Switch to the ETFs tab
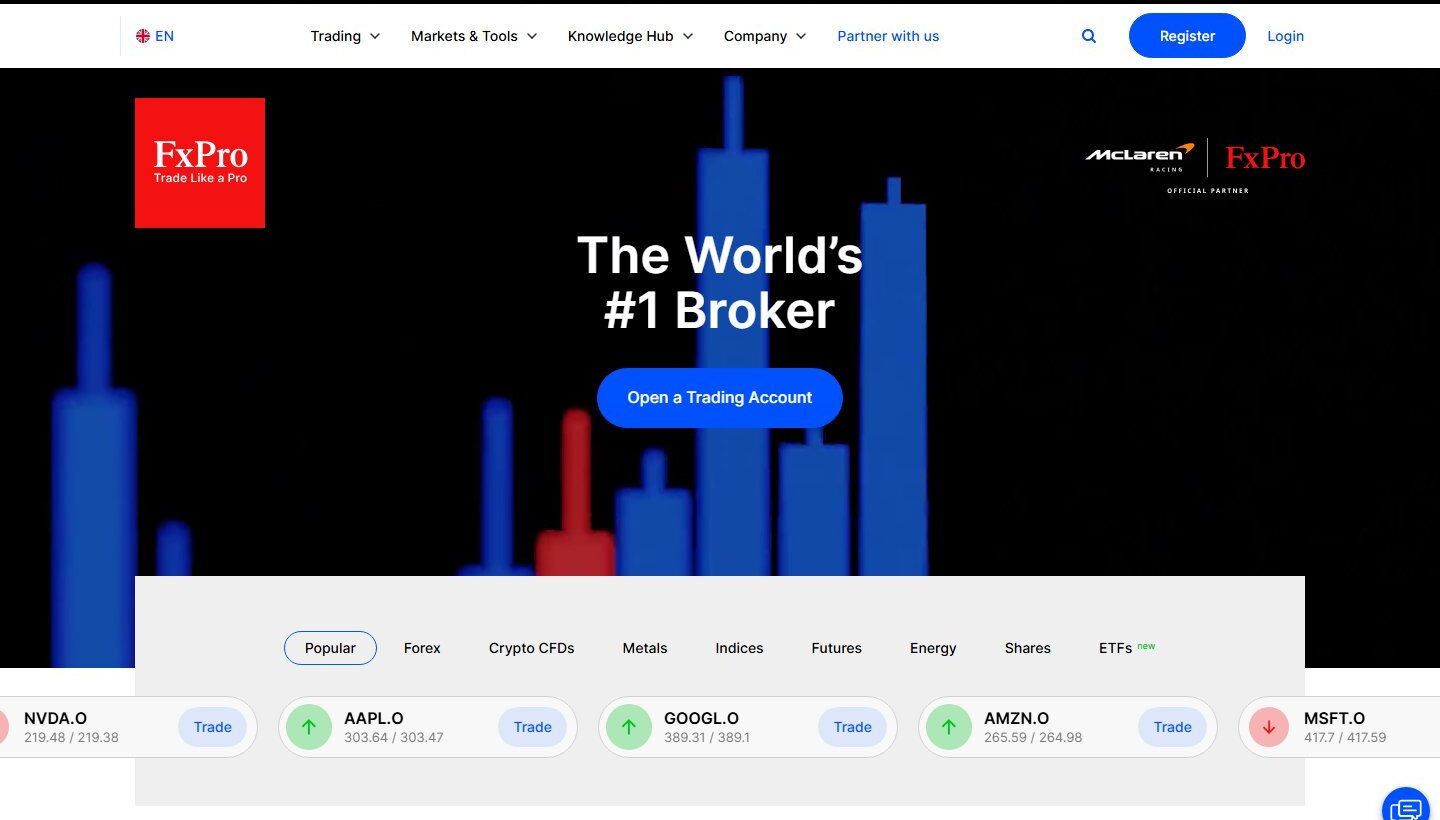This screenshot has height=820, width=1440. tap(1126, 648)
